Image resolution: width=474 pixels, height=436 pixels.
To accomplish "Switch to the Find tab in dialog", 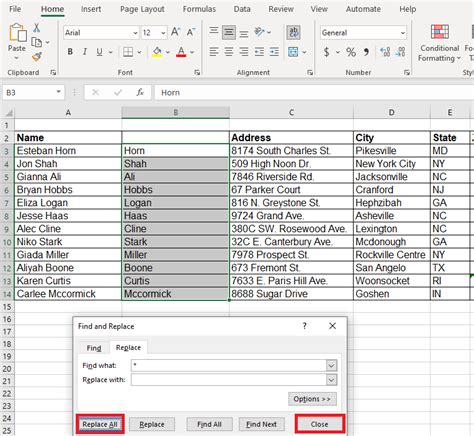I will point(94,348).
